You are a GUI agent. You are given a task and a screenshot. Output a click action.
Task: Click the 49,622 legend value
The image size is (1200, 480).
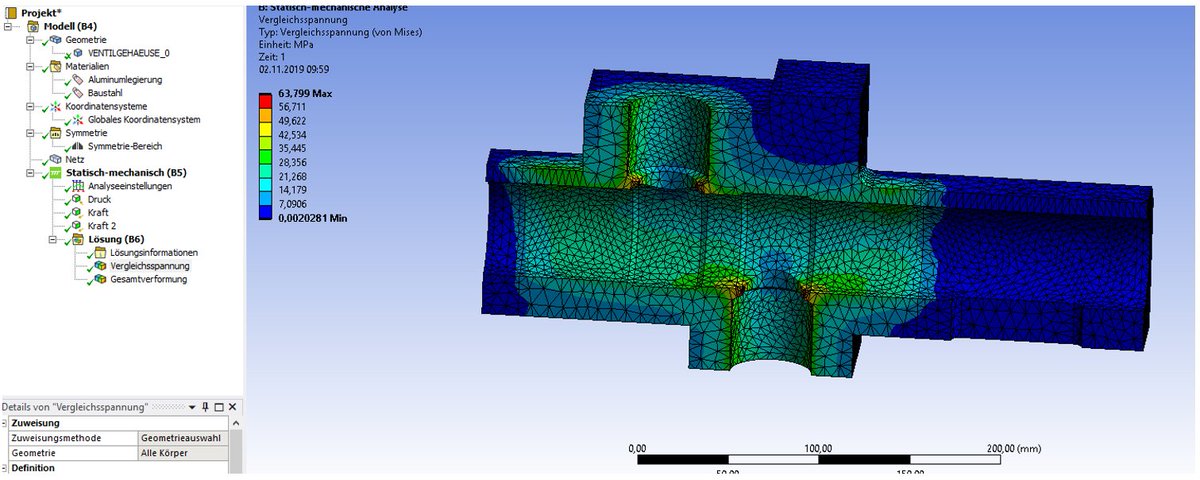(x=292, y=120)
